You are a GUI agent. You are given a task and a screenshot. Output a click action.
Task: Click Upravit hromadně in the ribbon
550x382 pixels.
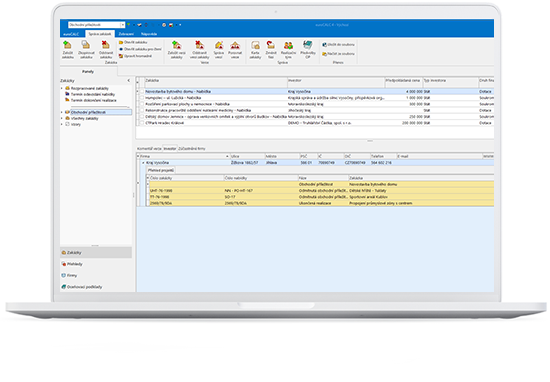pos(135,56)
